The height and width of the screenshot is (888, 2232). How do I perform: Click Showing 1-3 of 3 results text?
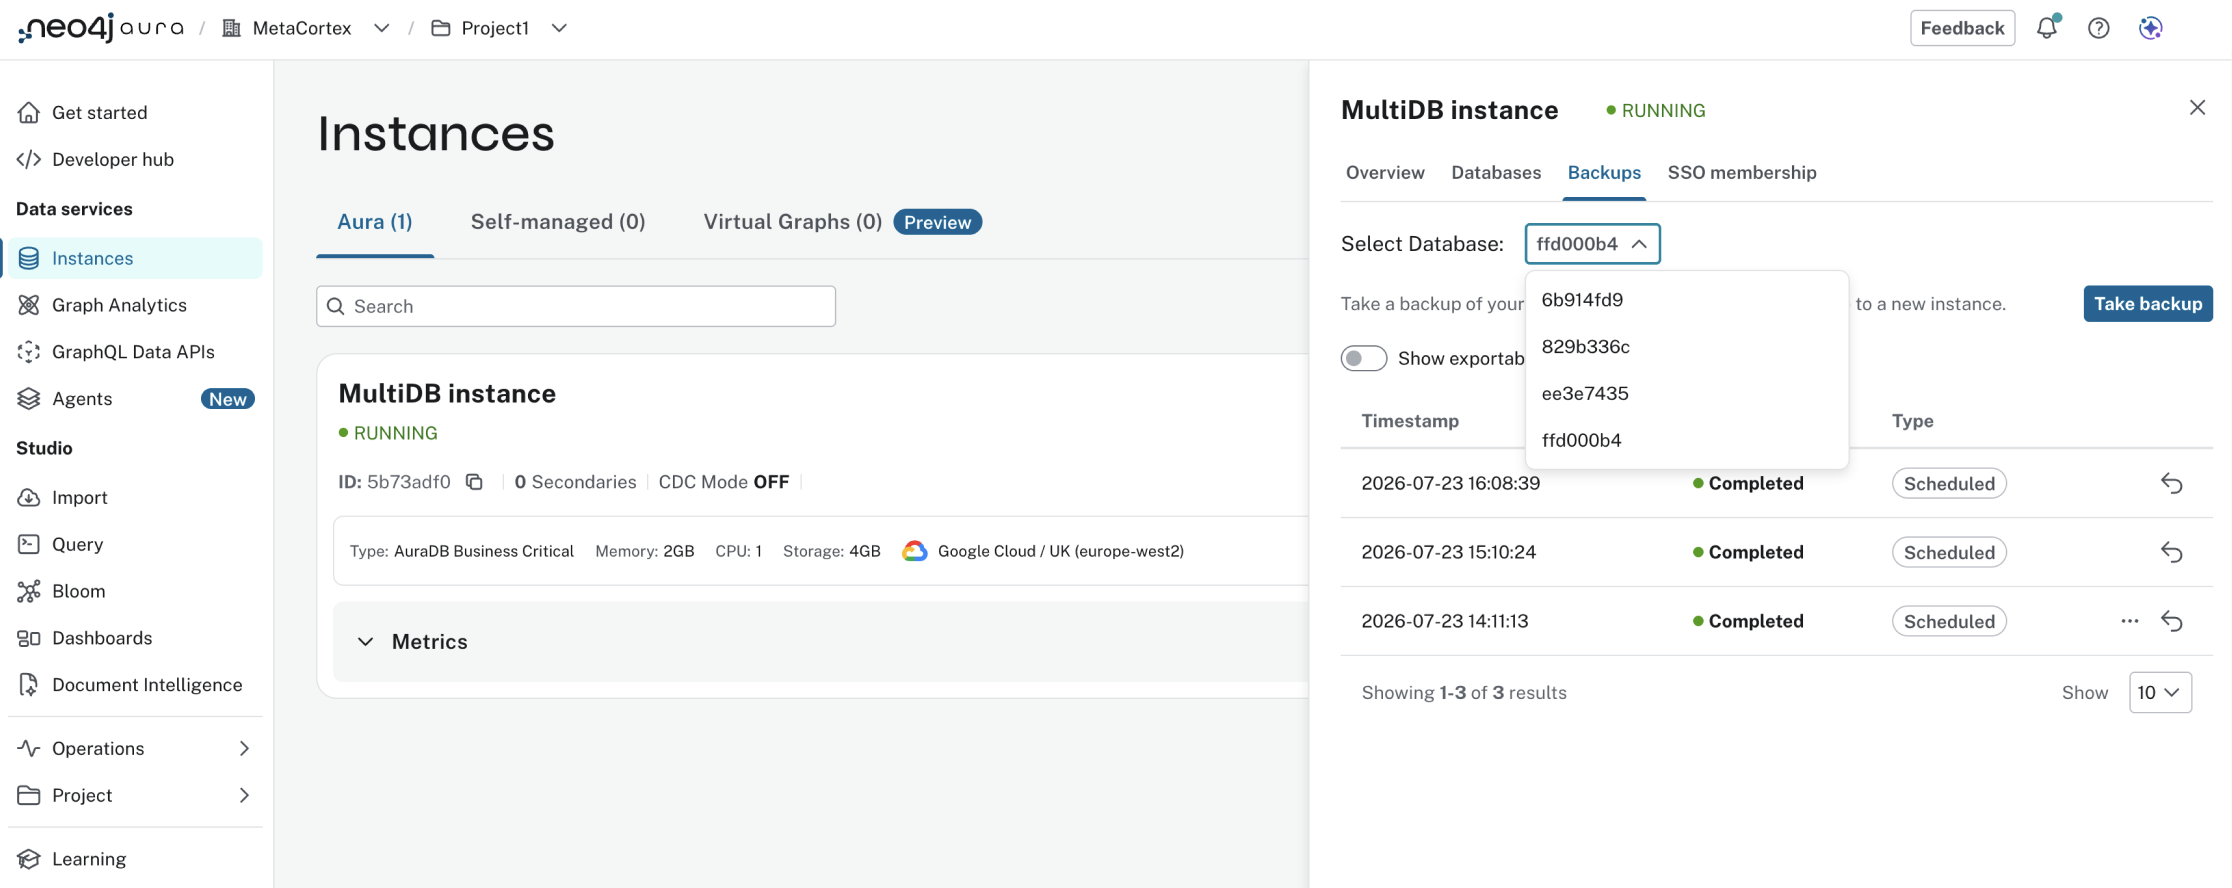pos(1464,693)
